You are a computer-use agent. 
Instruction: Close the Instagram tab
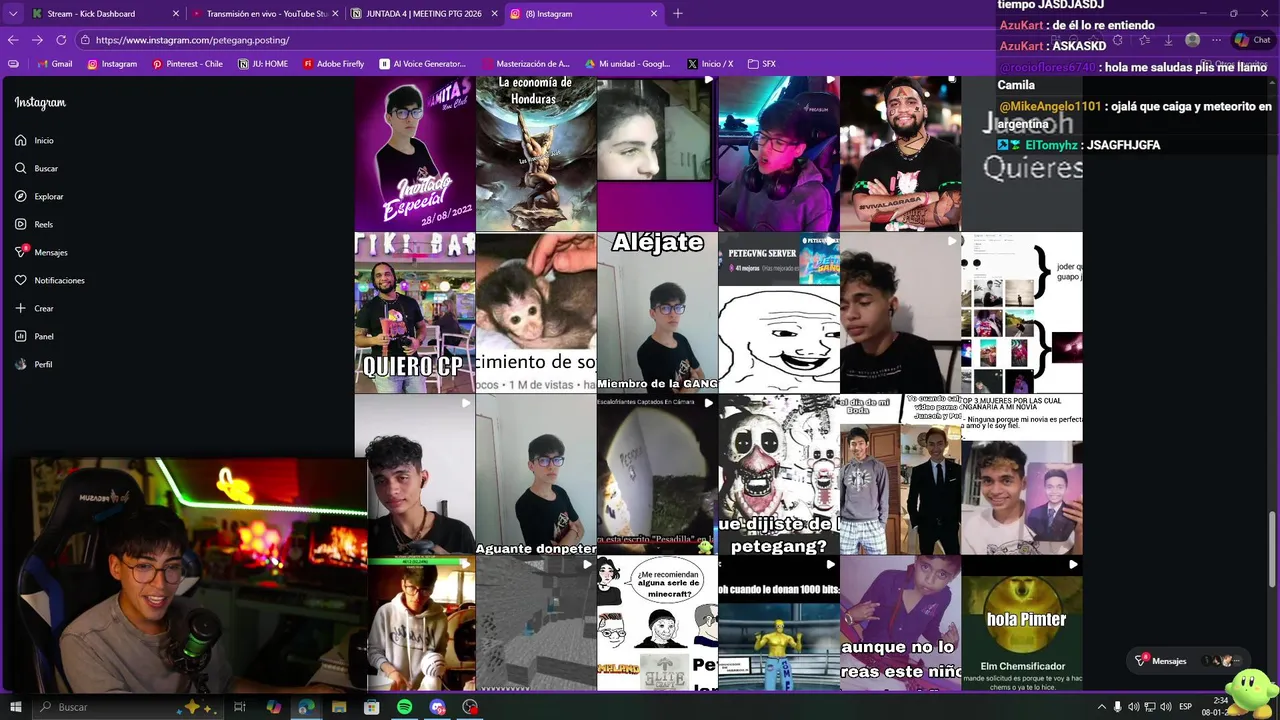[x=655, y=14]
